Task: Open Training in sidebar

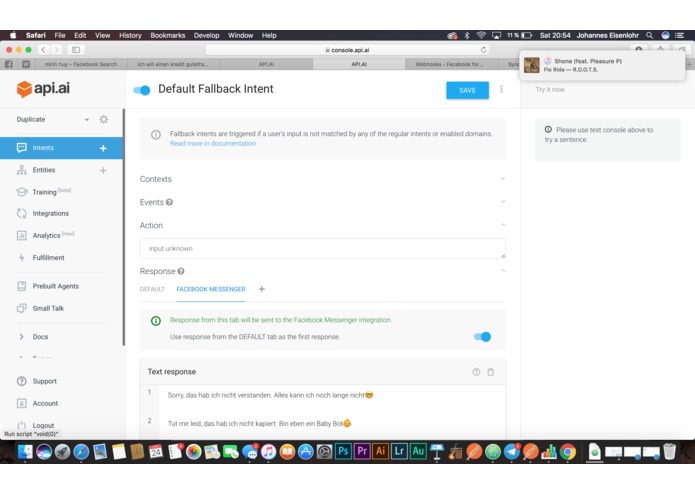Action: point(44,192)
